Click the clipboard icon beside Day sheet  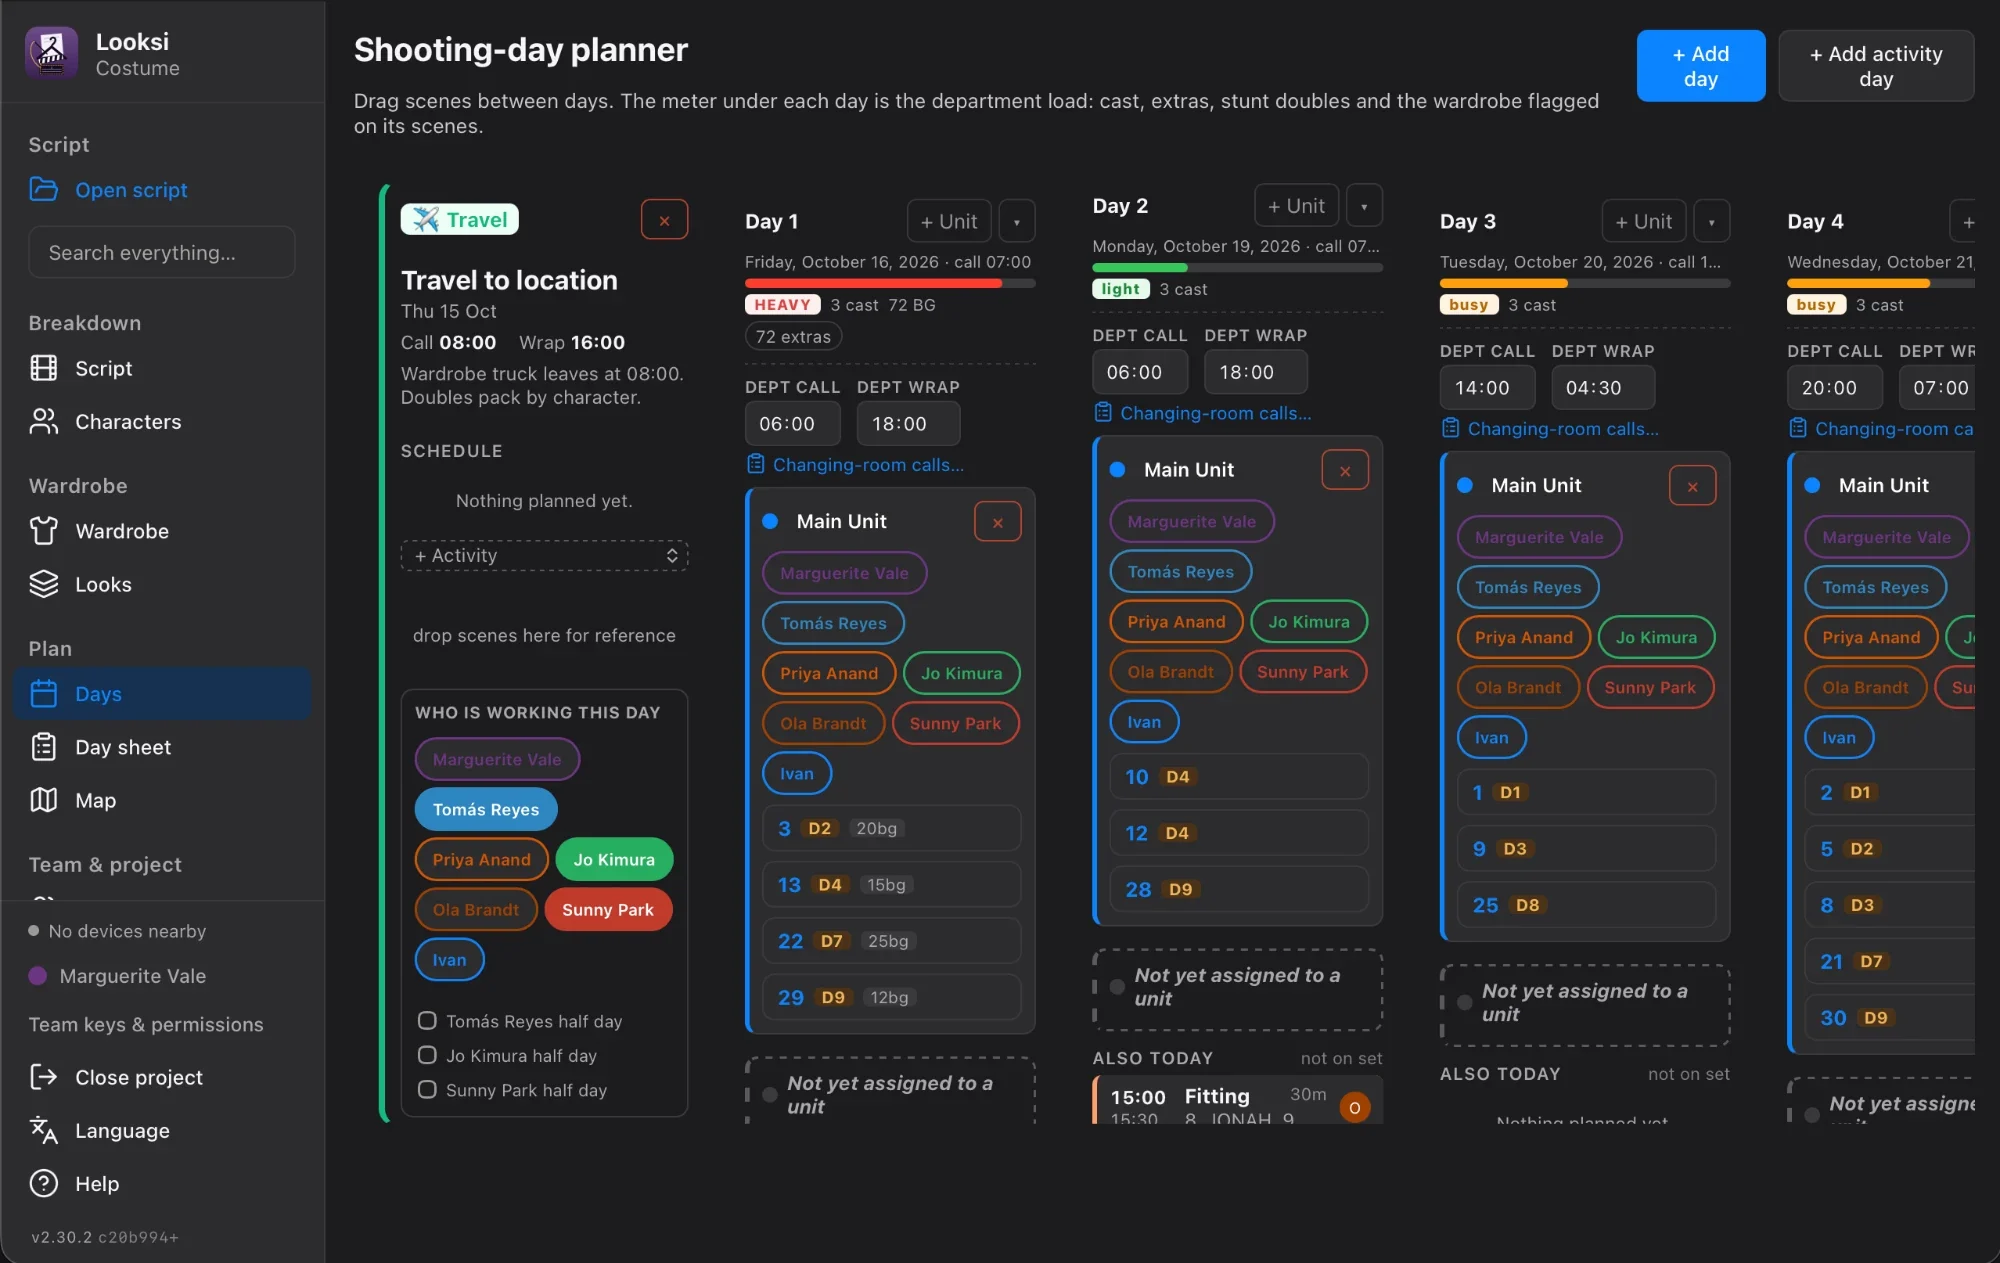(x=43, y=747)
